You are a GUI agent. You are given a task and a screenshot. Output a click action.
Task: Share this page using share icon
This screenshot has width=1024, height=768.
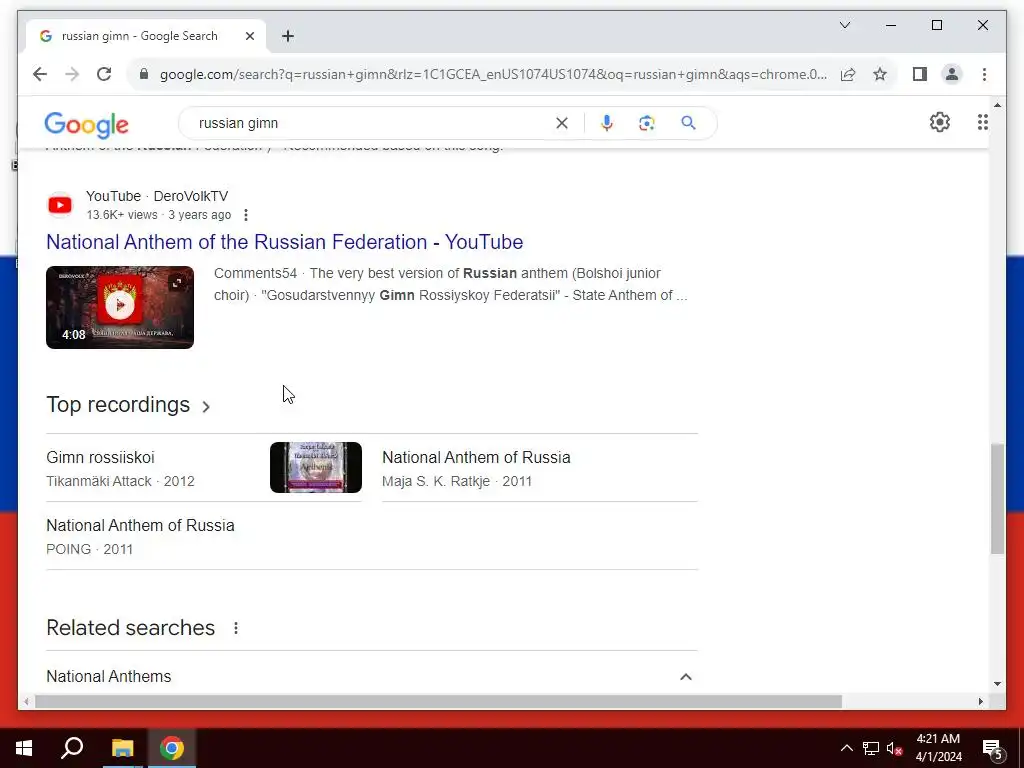pyautogui.click(x=848, y=74)
